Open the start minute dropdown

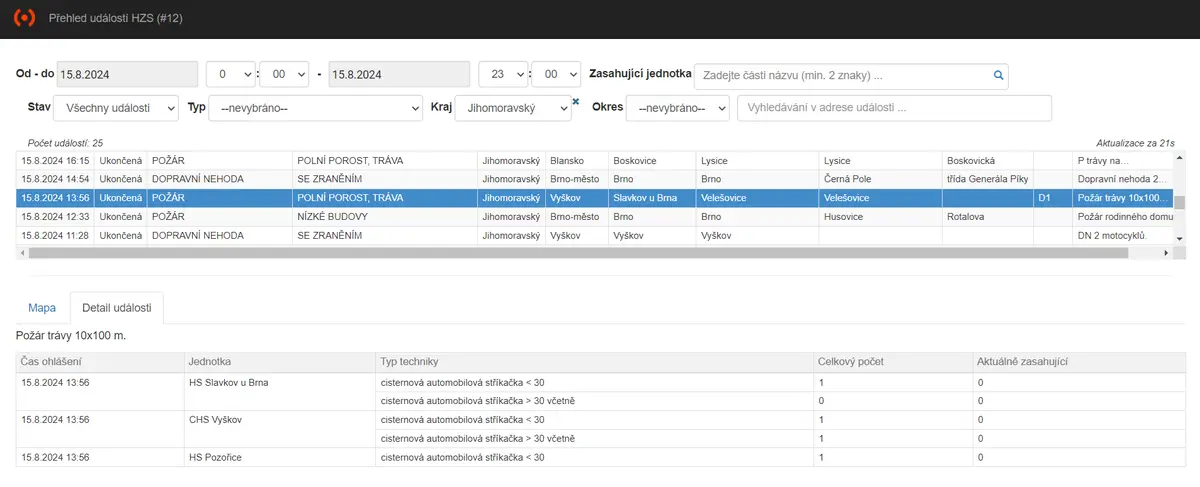click(284, 75)
